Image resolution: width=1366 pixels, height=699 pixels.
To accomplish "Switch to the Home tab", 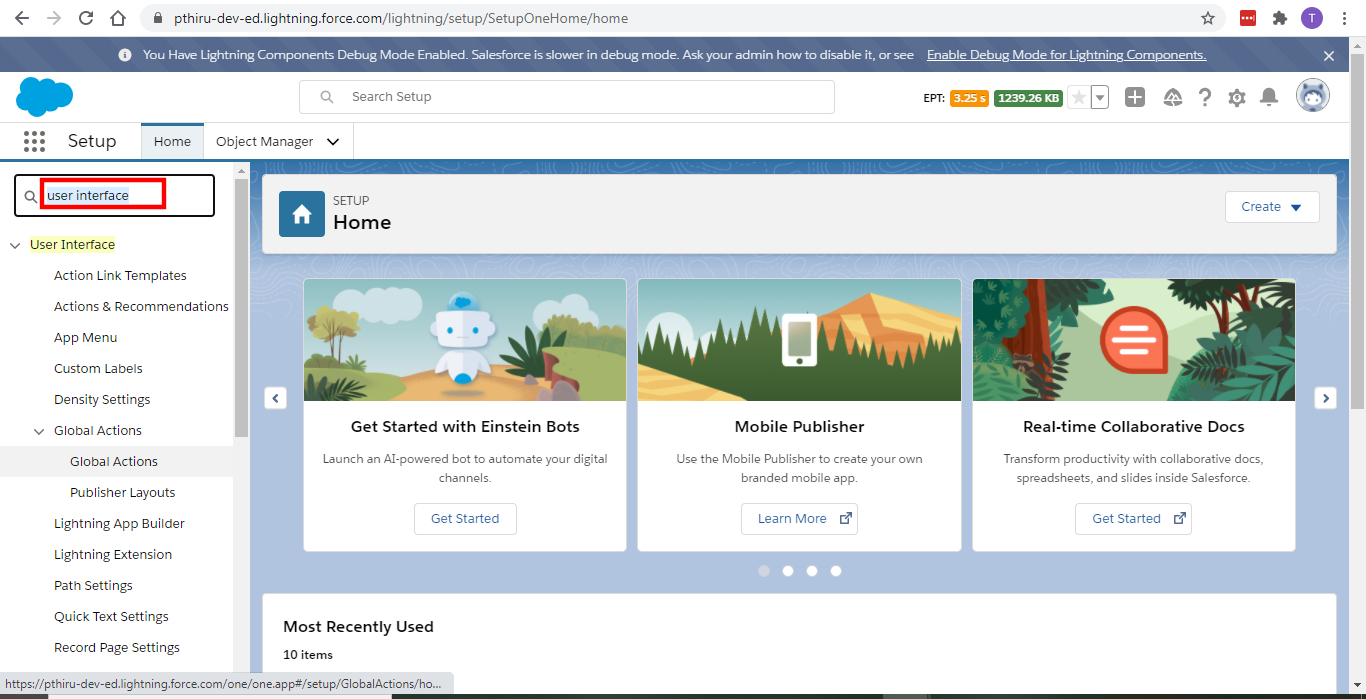I will click(172, 141).
